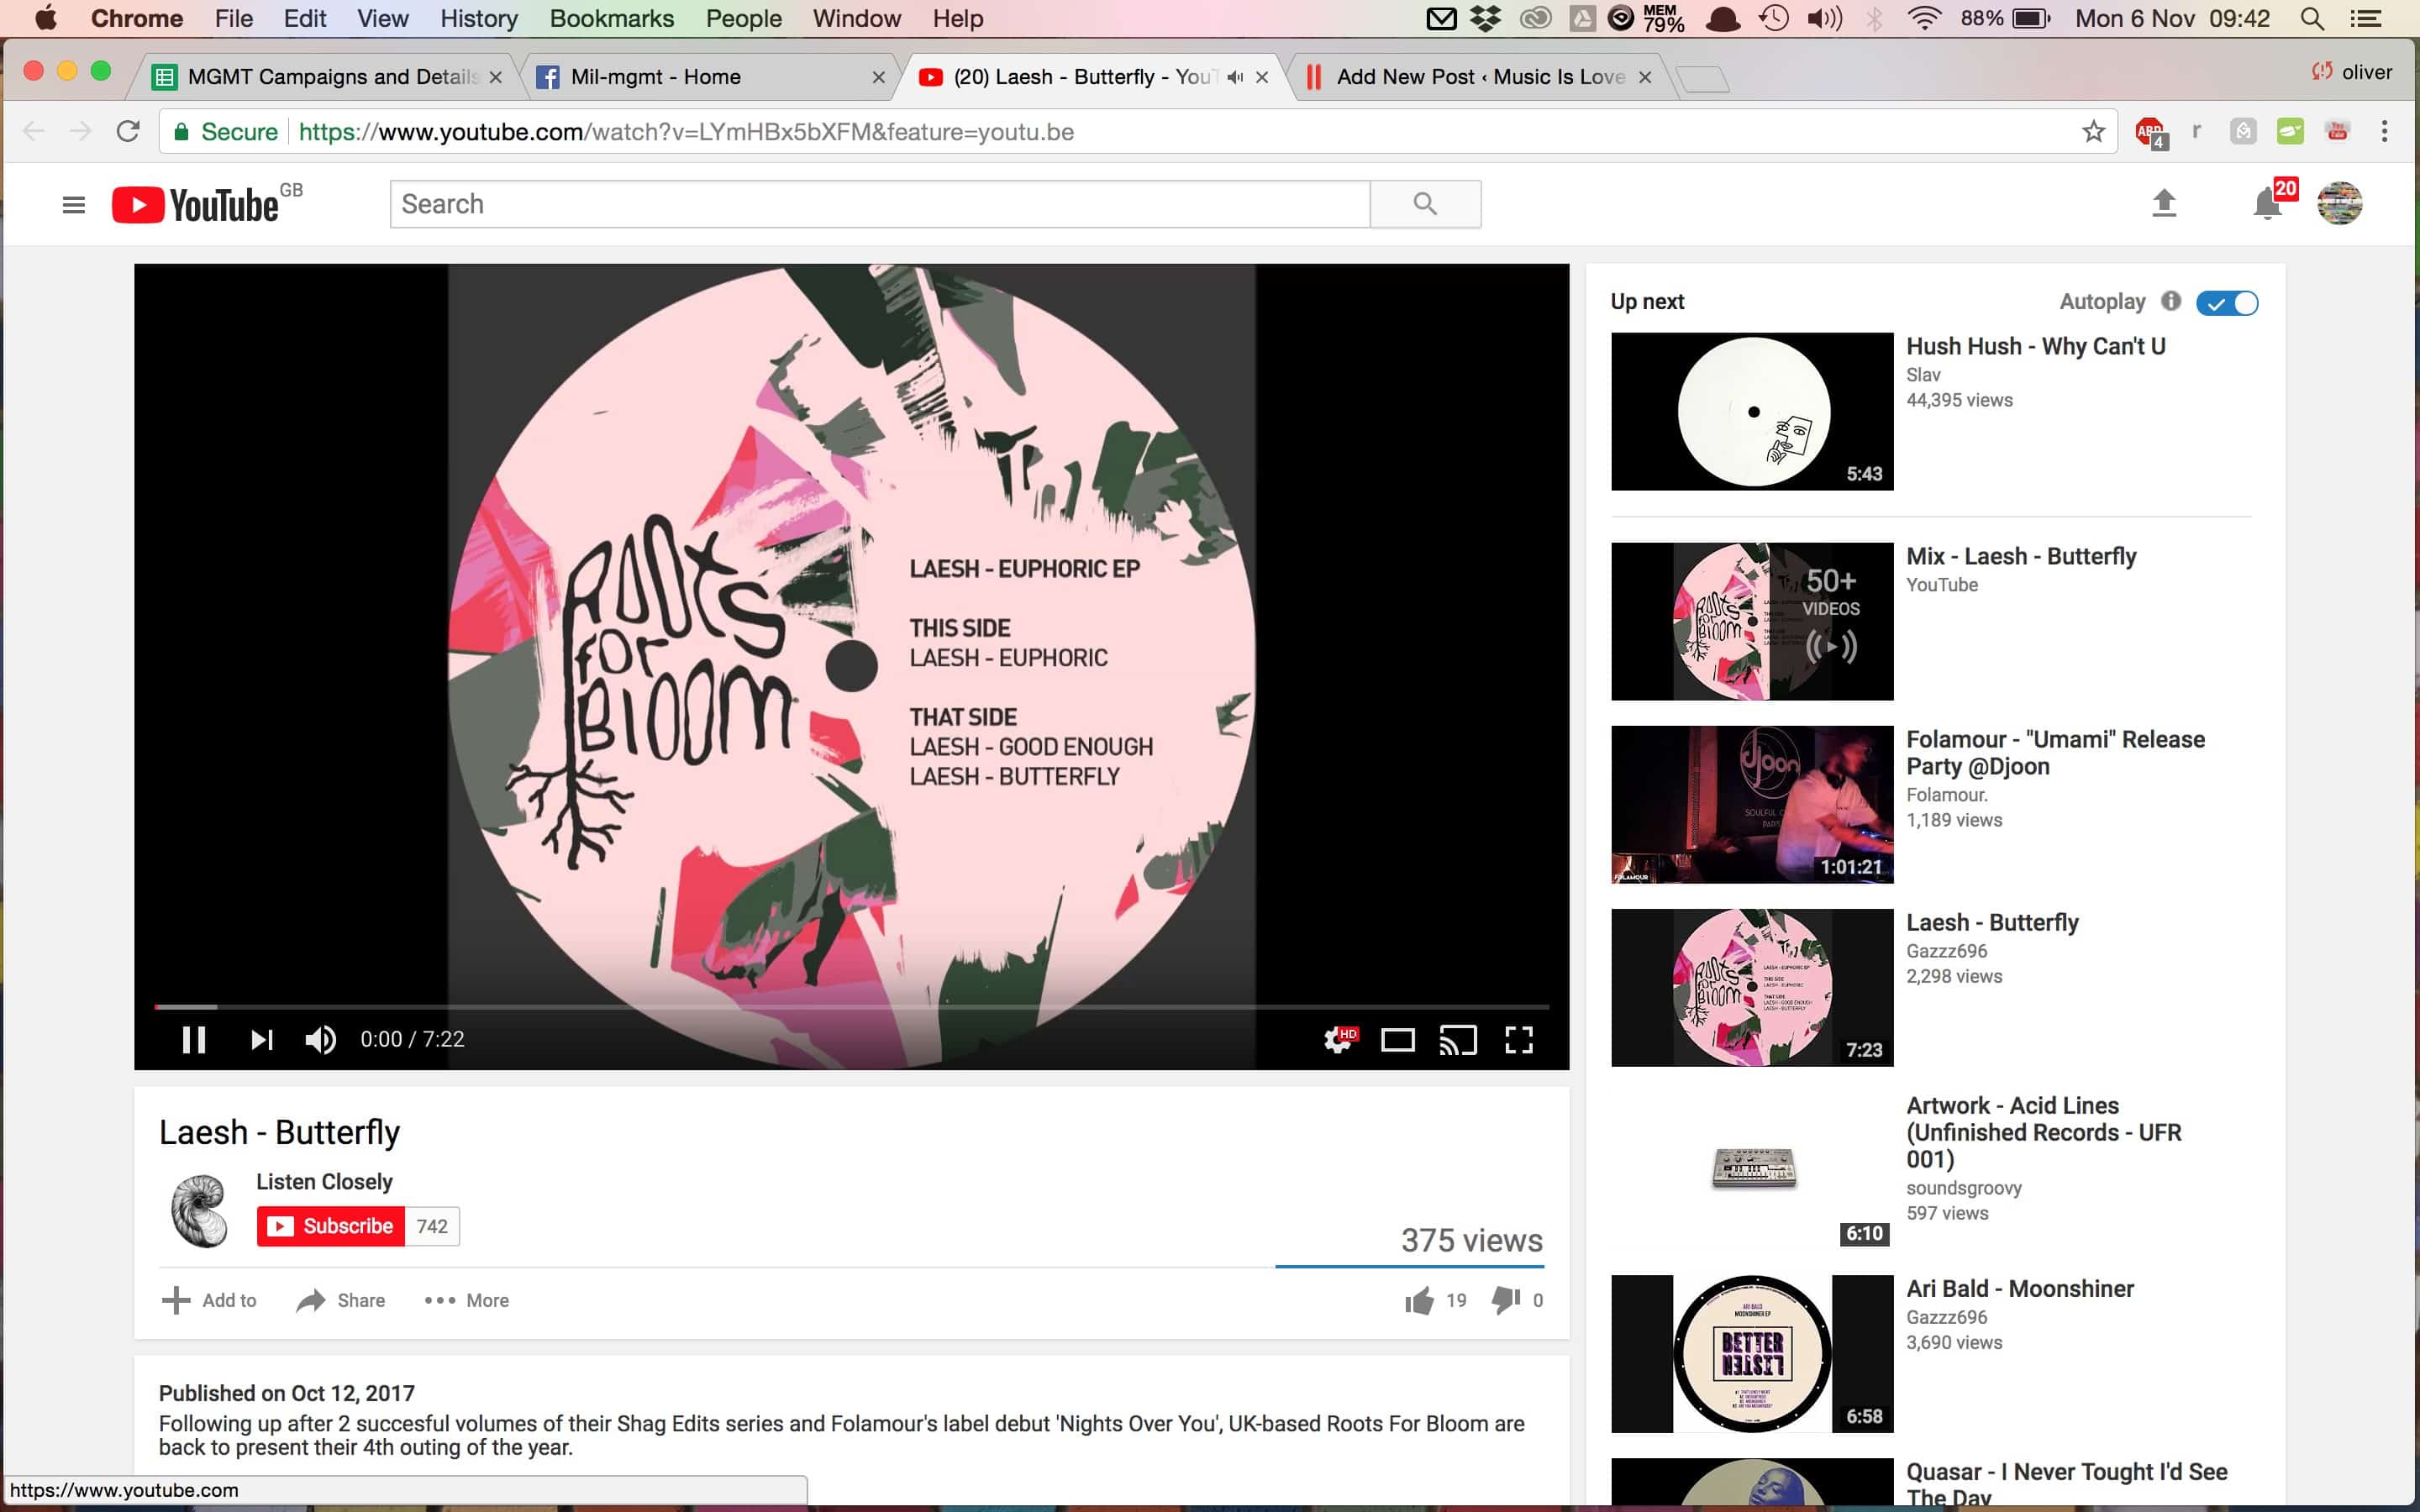The image size is (2420, 1512).
Task: Open Hush Hush - Why Can't U
Action: (2036, 346)
